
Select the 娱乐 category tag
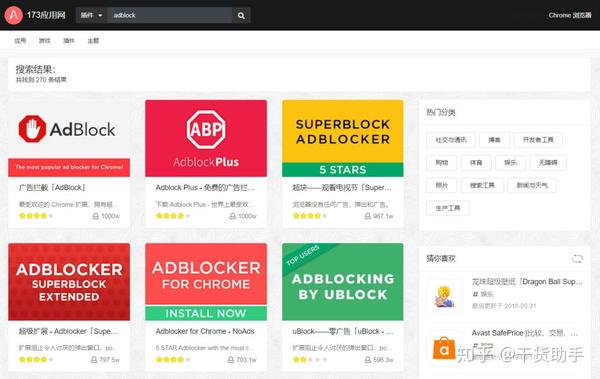click(x=510, y=163)
